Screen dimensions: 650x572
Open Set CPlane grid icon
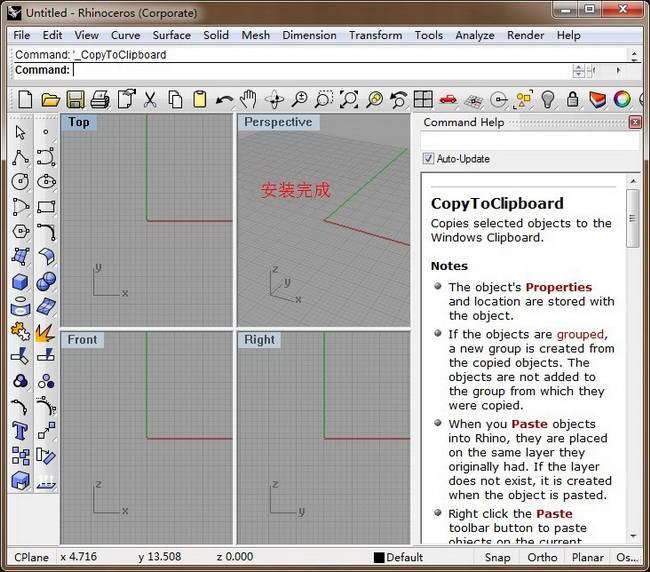473,100
